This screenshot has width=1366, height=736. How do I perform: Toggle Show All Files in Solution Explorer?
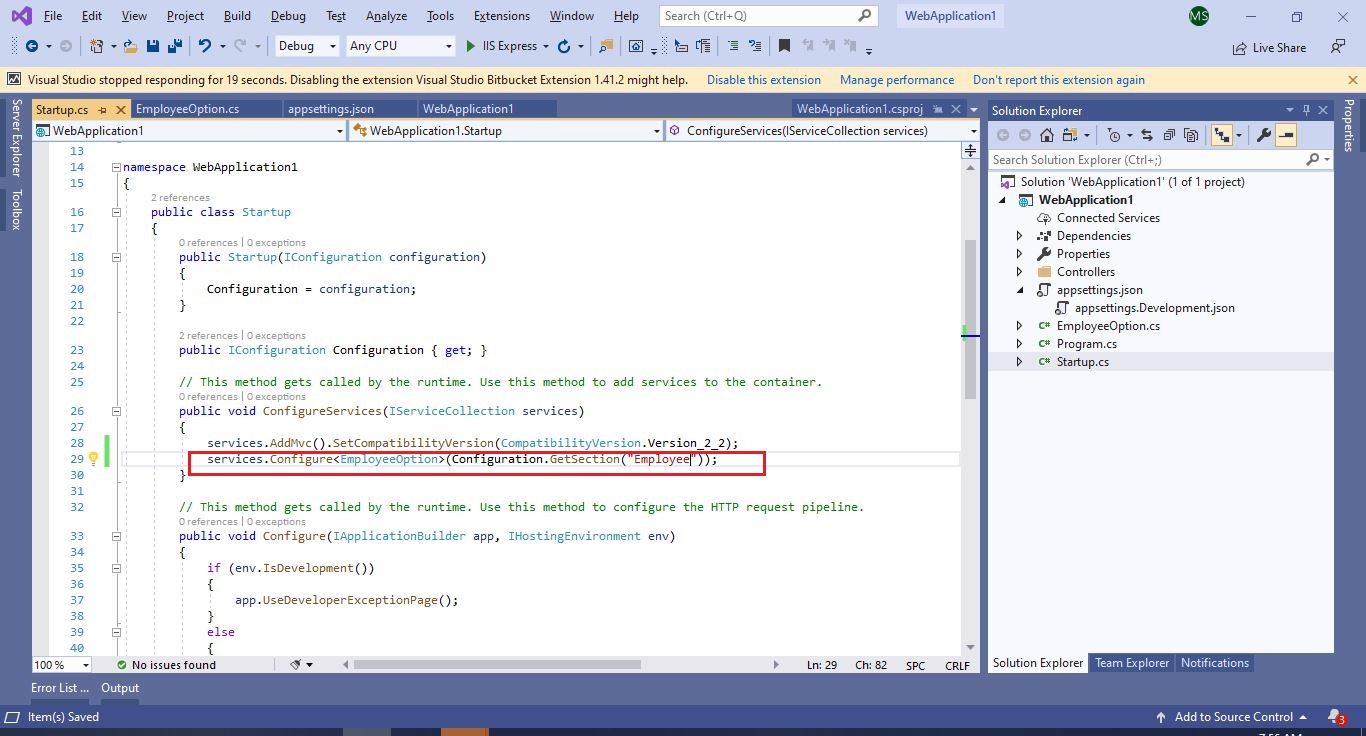[x=1190, y=135]
